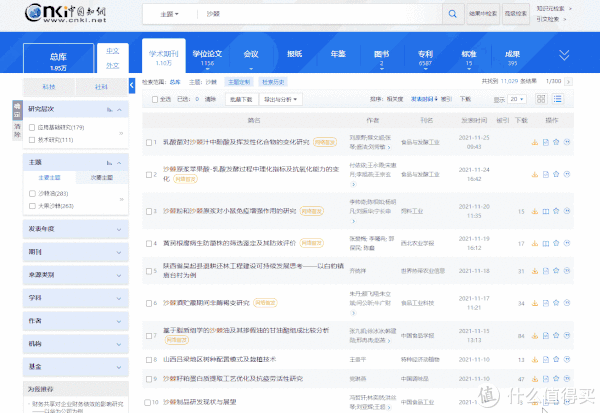
Task: Click the CNKI logo
Action: (65, 13)
